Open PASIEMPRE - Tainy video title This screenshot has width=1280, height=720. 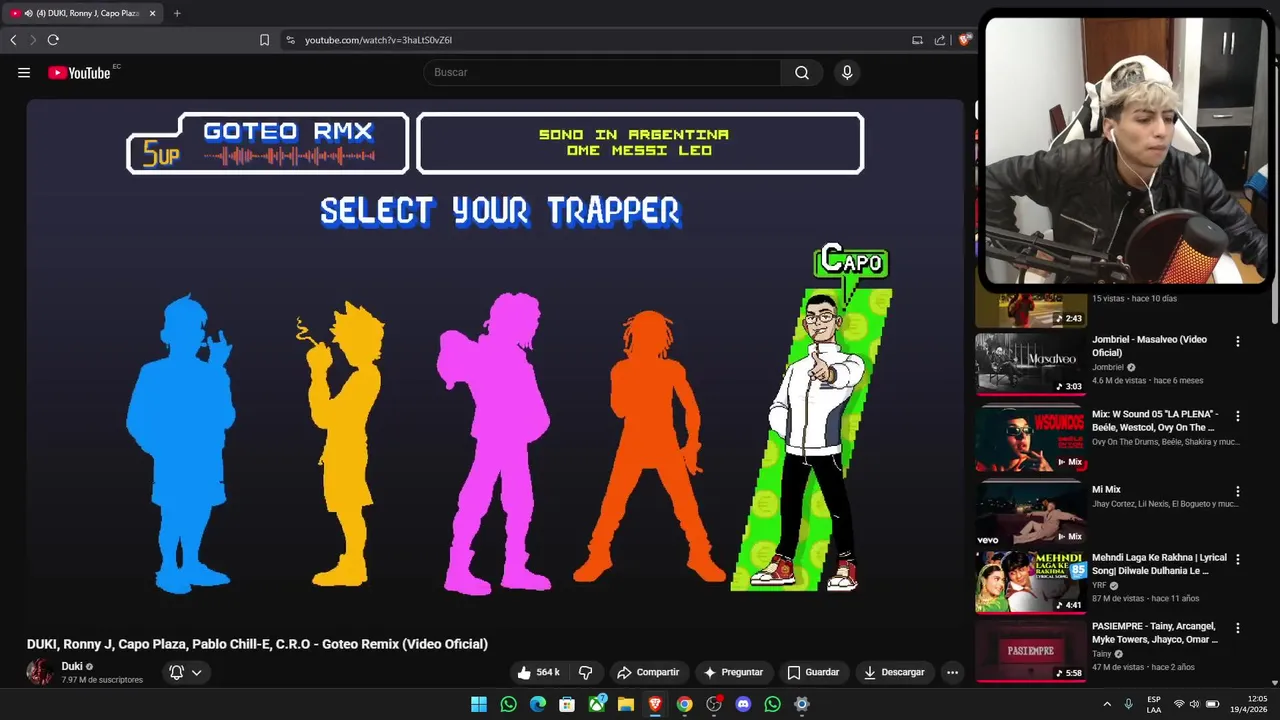pos(1154,632)
